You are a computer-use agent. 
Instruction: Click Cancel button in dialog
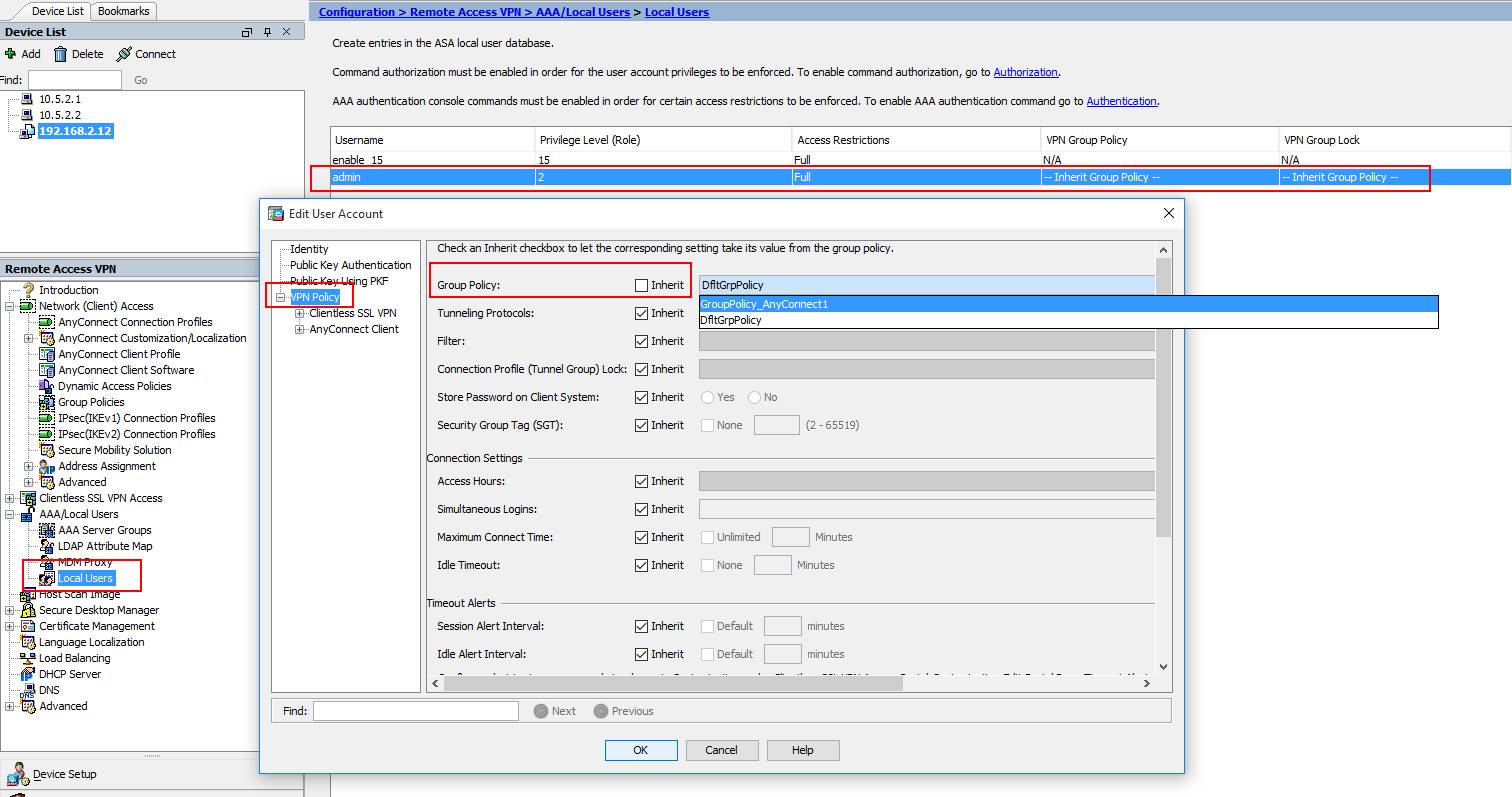[x=721, y=750]
